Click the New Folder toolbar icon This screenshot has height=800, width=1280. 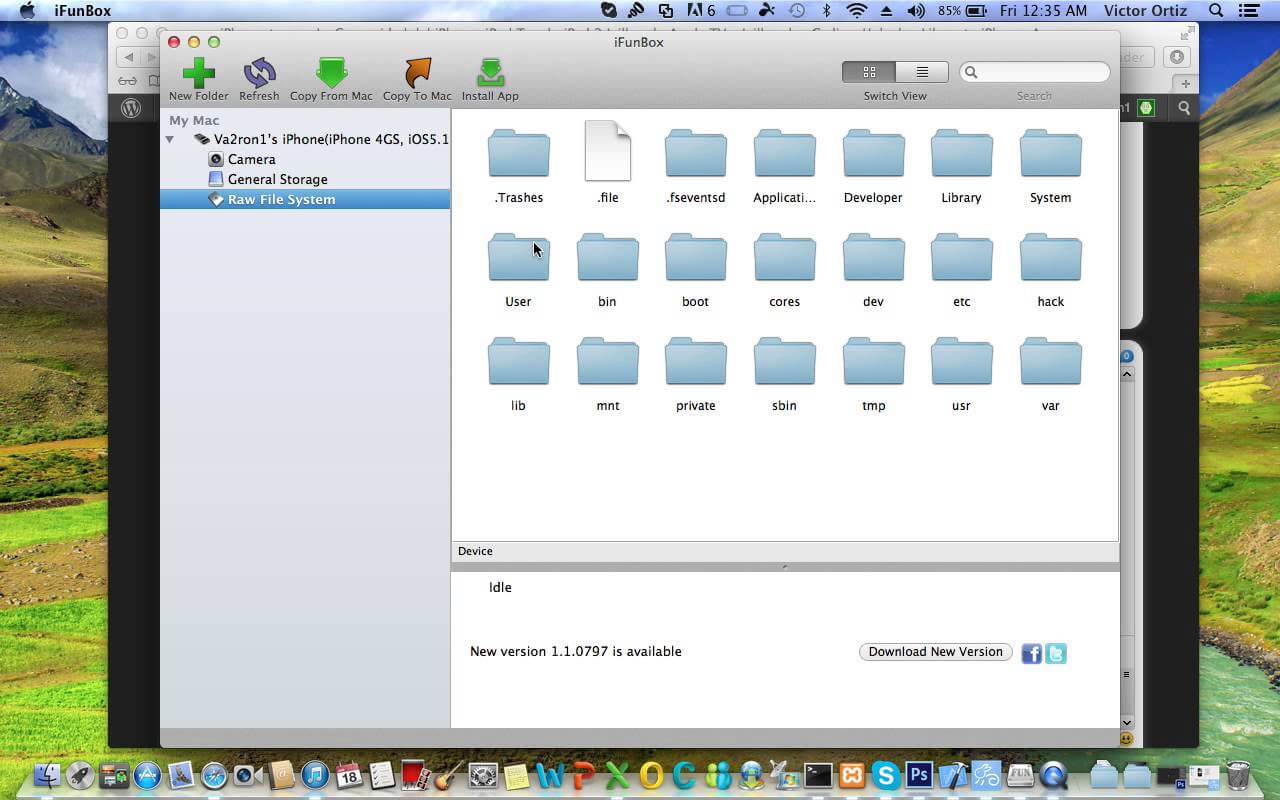point(198,74)
